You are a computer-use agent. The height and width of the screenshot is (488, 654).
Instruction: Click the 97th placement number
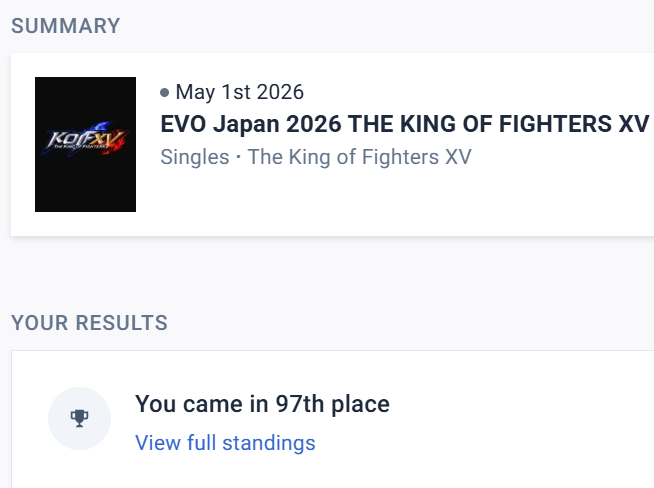point(299,404)
